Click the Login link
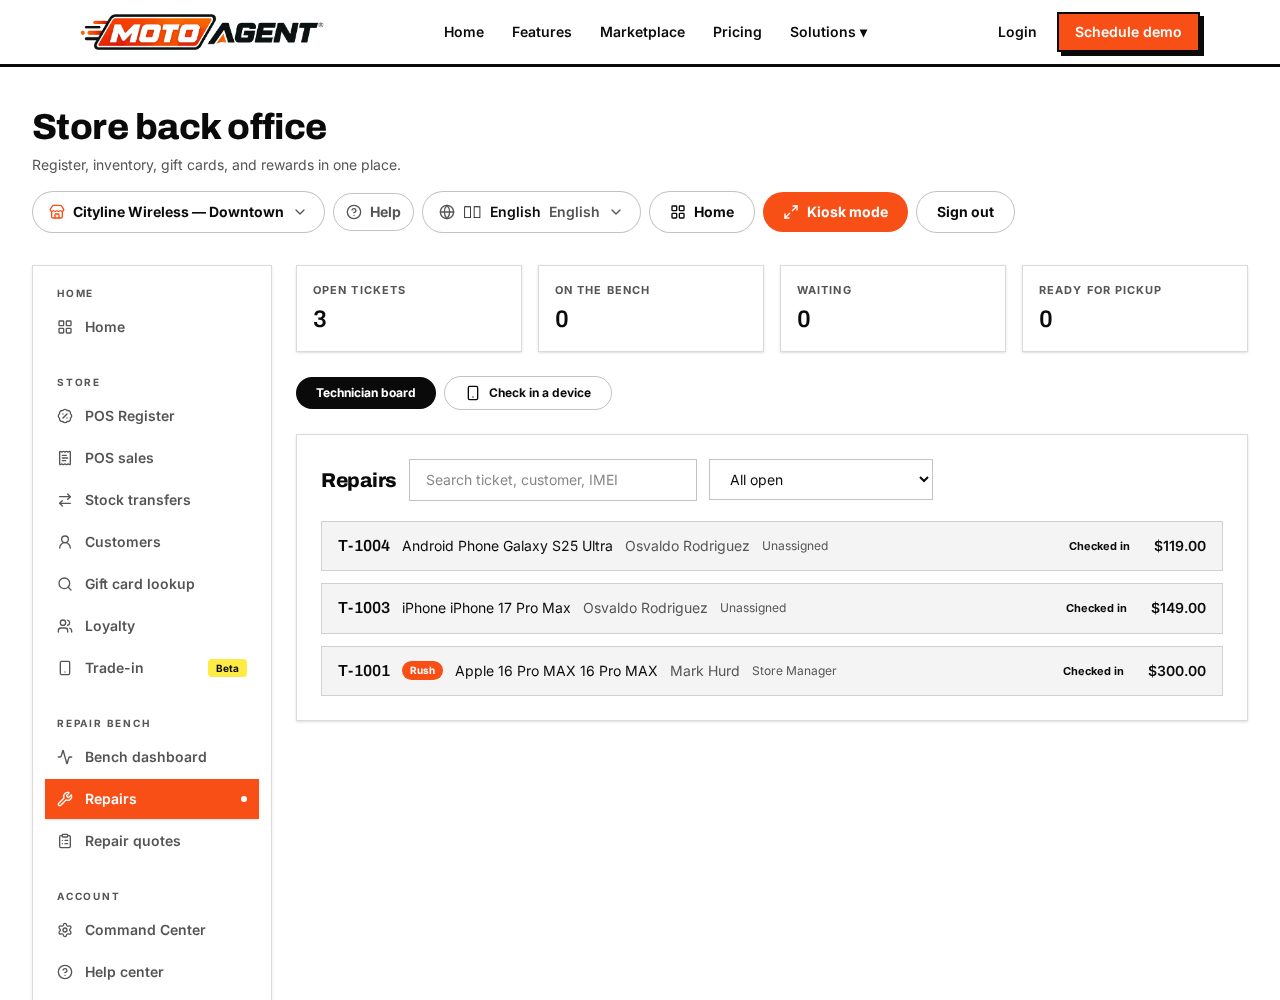1280x1000 pixels. coord(1017,32)
